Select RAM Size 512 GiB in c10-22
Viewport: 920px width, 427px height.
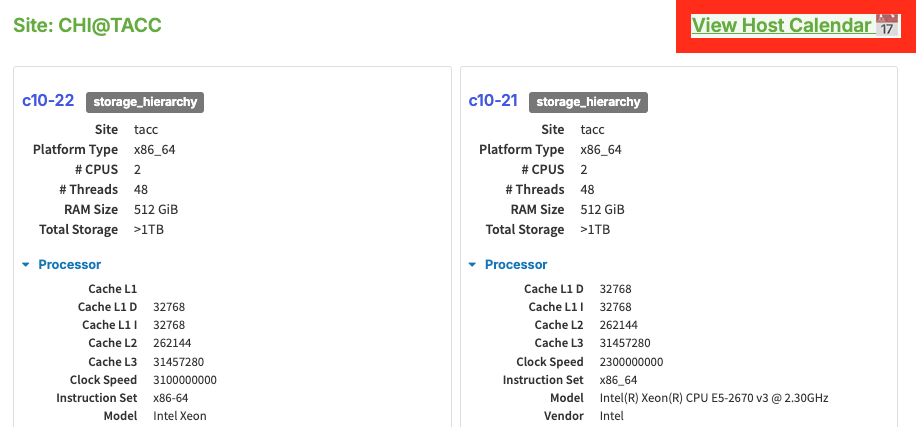point(156,209)
